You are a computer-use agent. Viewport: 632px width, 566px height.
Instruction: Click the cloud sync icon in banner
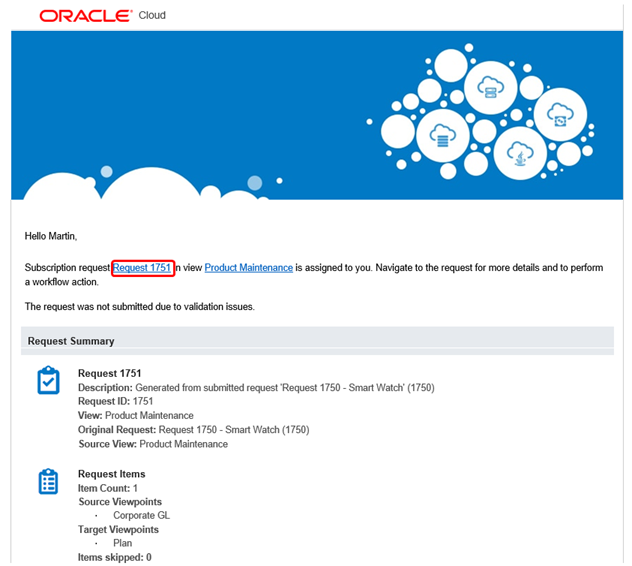[560, 114]
